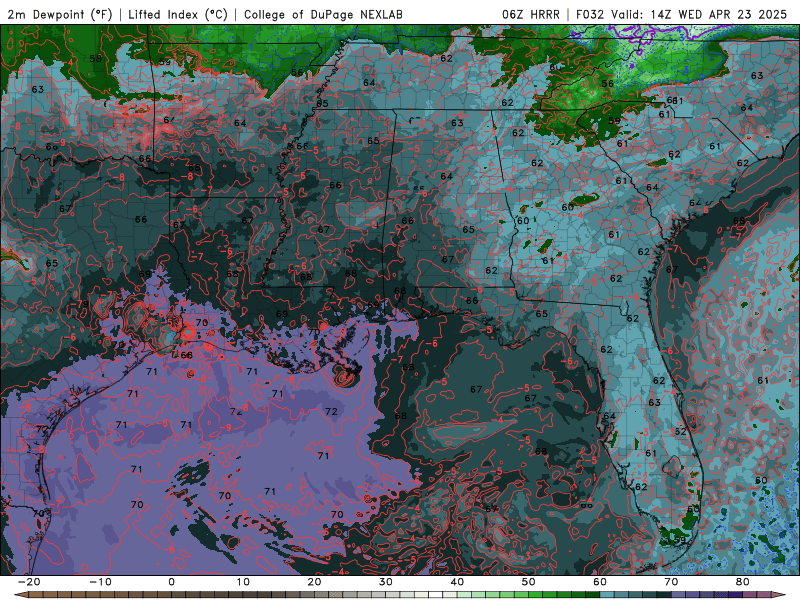
Task: Click the '20' label on the color scale
Action: coord(314,582)
